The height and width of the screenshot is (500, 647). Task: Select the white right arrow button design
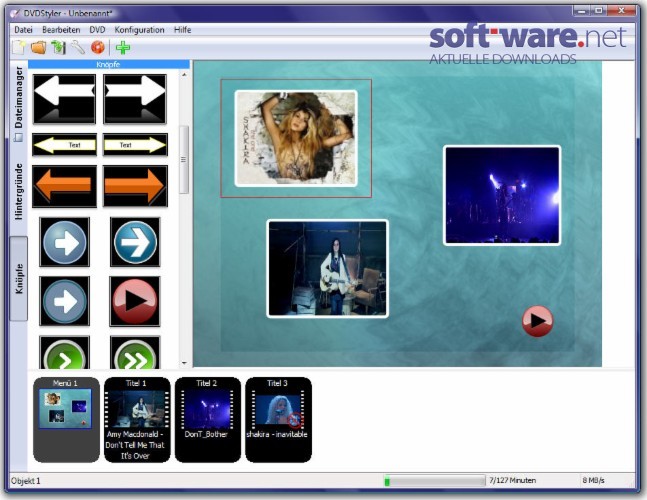click(x=135, y=99)
